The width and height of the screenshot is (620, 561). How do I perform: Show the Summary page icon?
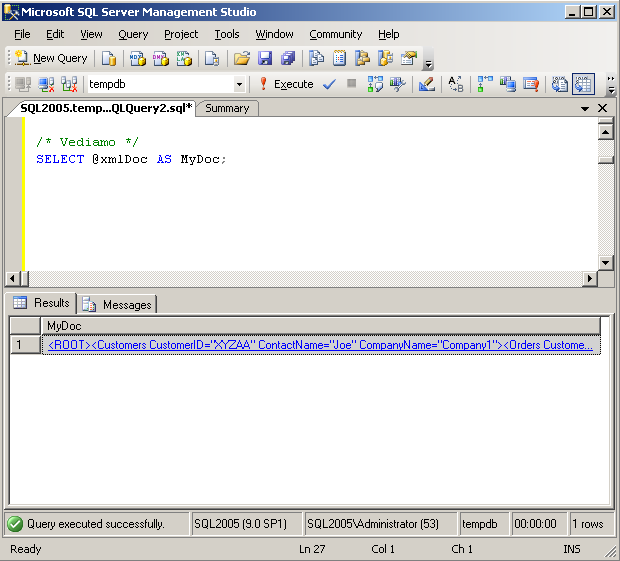coord(339,59)
